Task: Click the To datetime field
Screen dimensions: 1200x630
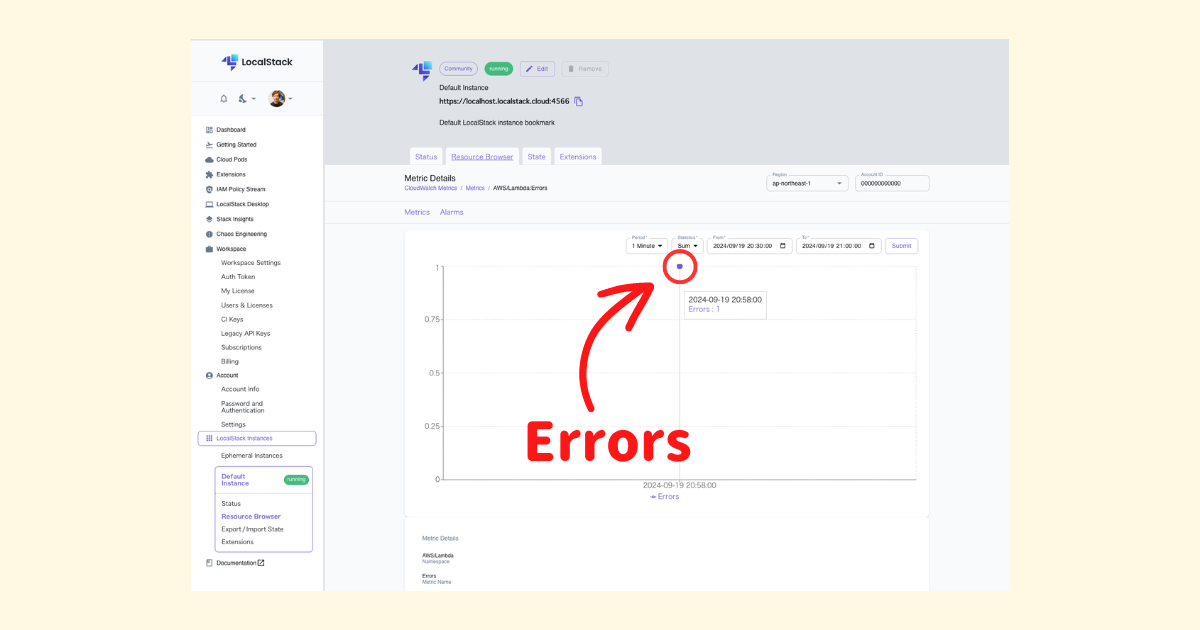Action: [x=839, y=246]
